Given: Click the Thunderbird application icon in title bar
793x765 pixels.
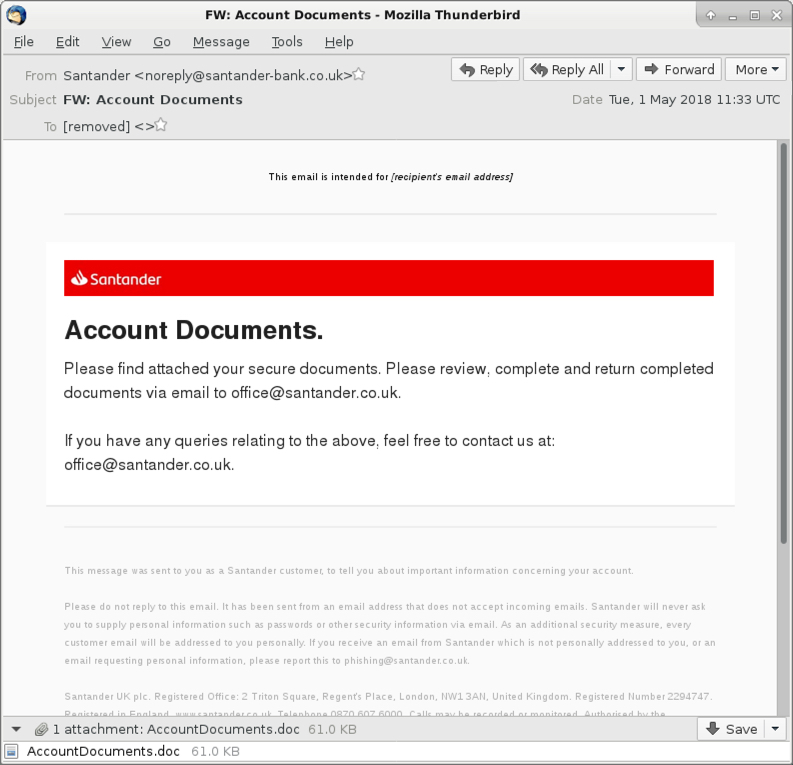Looking at the screenshot, I should [x=16, y=15].
